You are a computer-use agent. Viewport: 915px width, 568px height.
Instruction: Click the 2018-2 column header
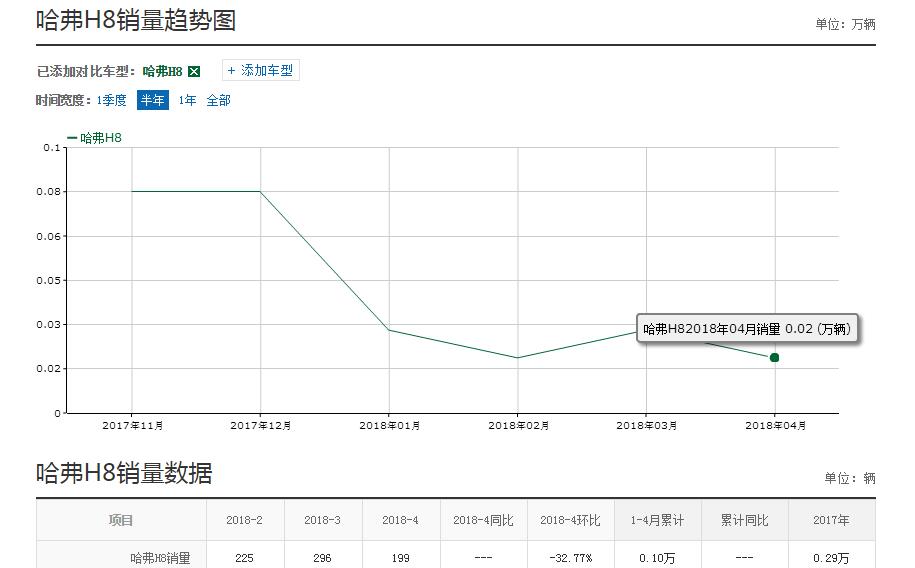(245, 520)
